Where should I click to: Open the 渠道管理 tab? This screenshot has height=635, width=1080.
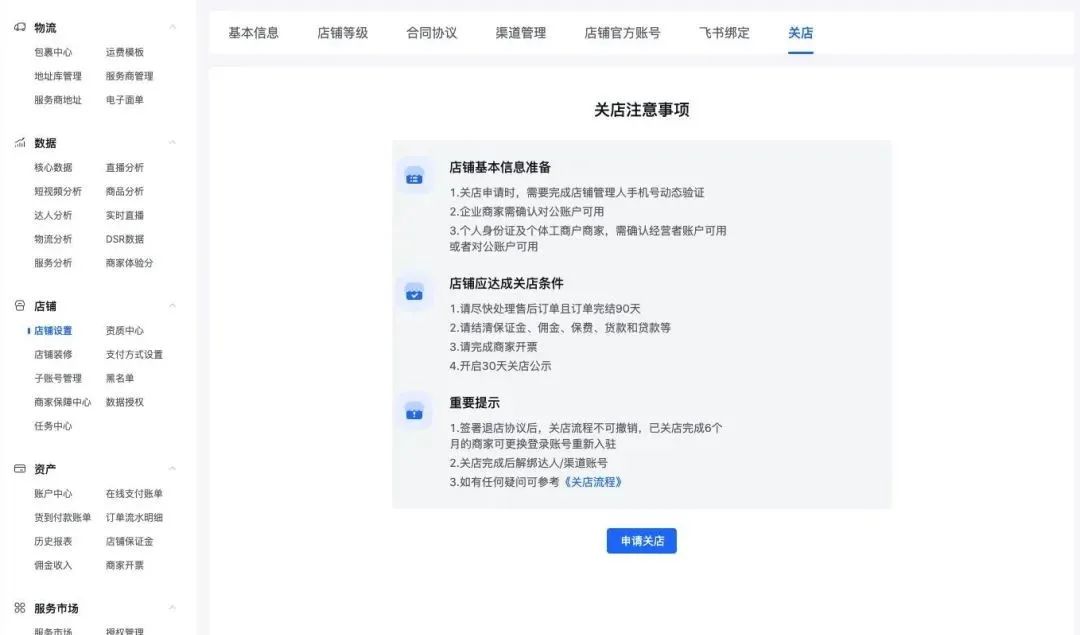coord(519,32)
